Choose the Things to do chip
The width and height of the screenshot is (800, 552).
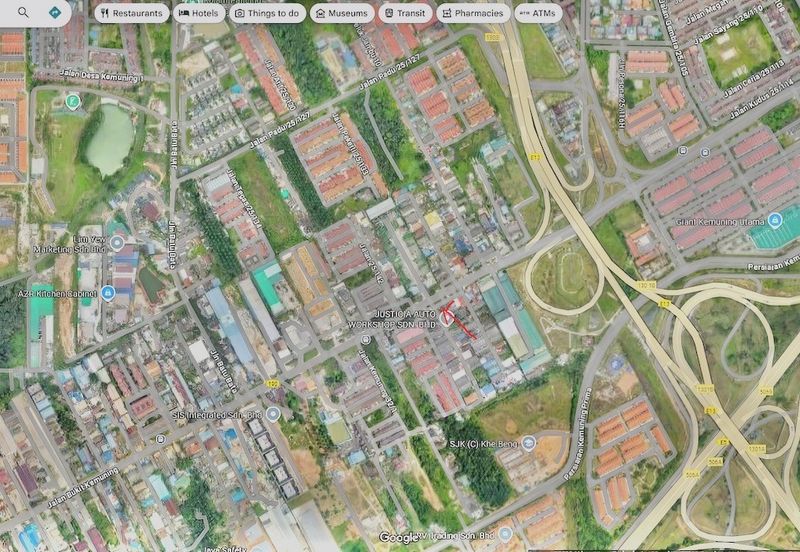[x=267, y=13]
